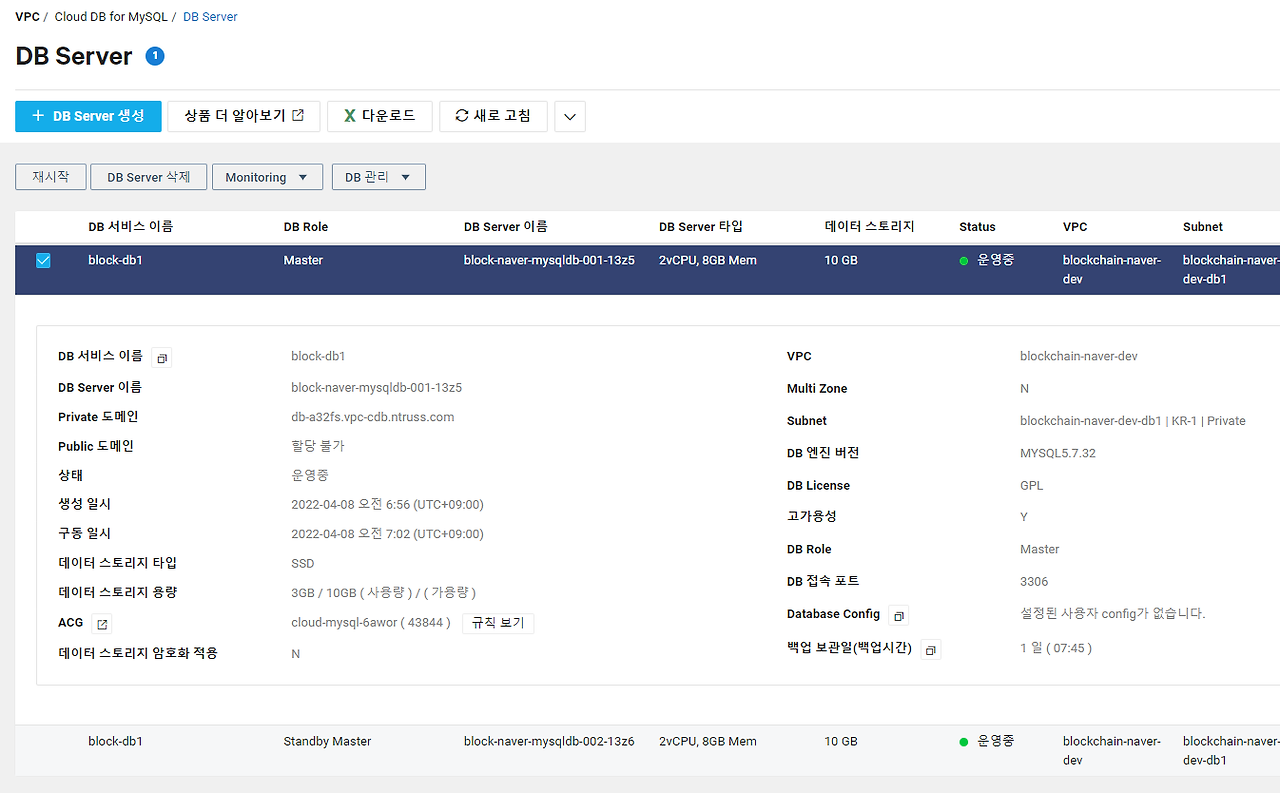Click the 할당 불가 Public domain value
This screenshot has height=793, width=1280.
tap(318, 446)
